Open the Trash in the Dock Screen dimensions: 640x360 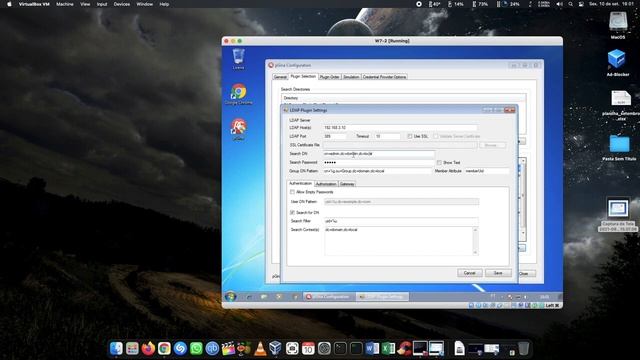(x=523, y=348)
